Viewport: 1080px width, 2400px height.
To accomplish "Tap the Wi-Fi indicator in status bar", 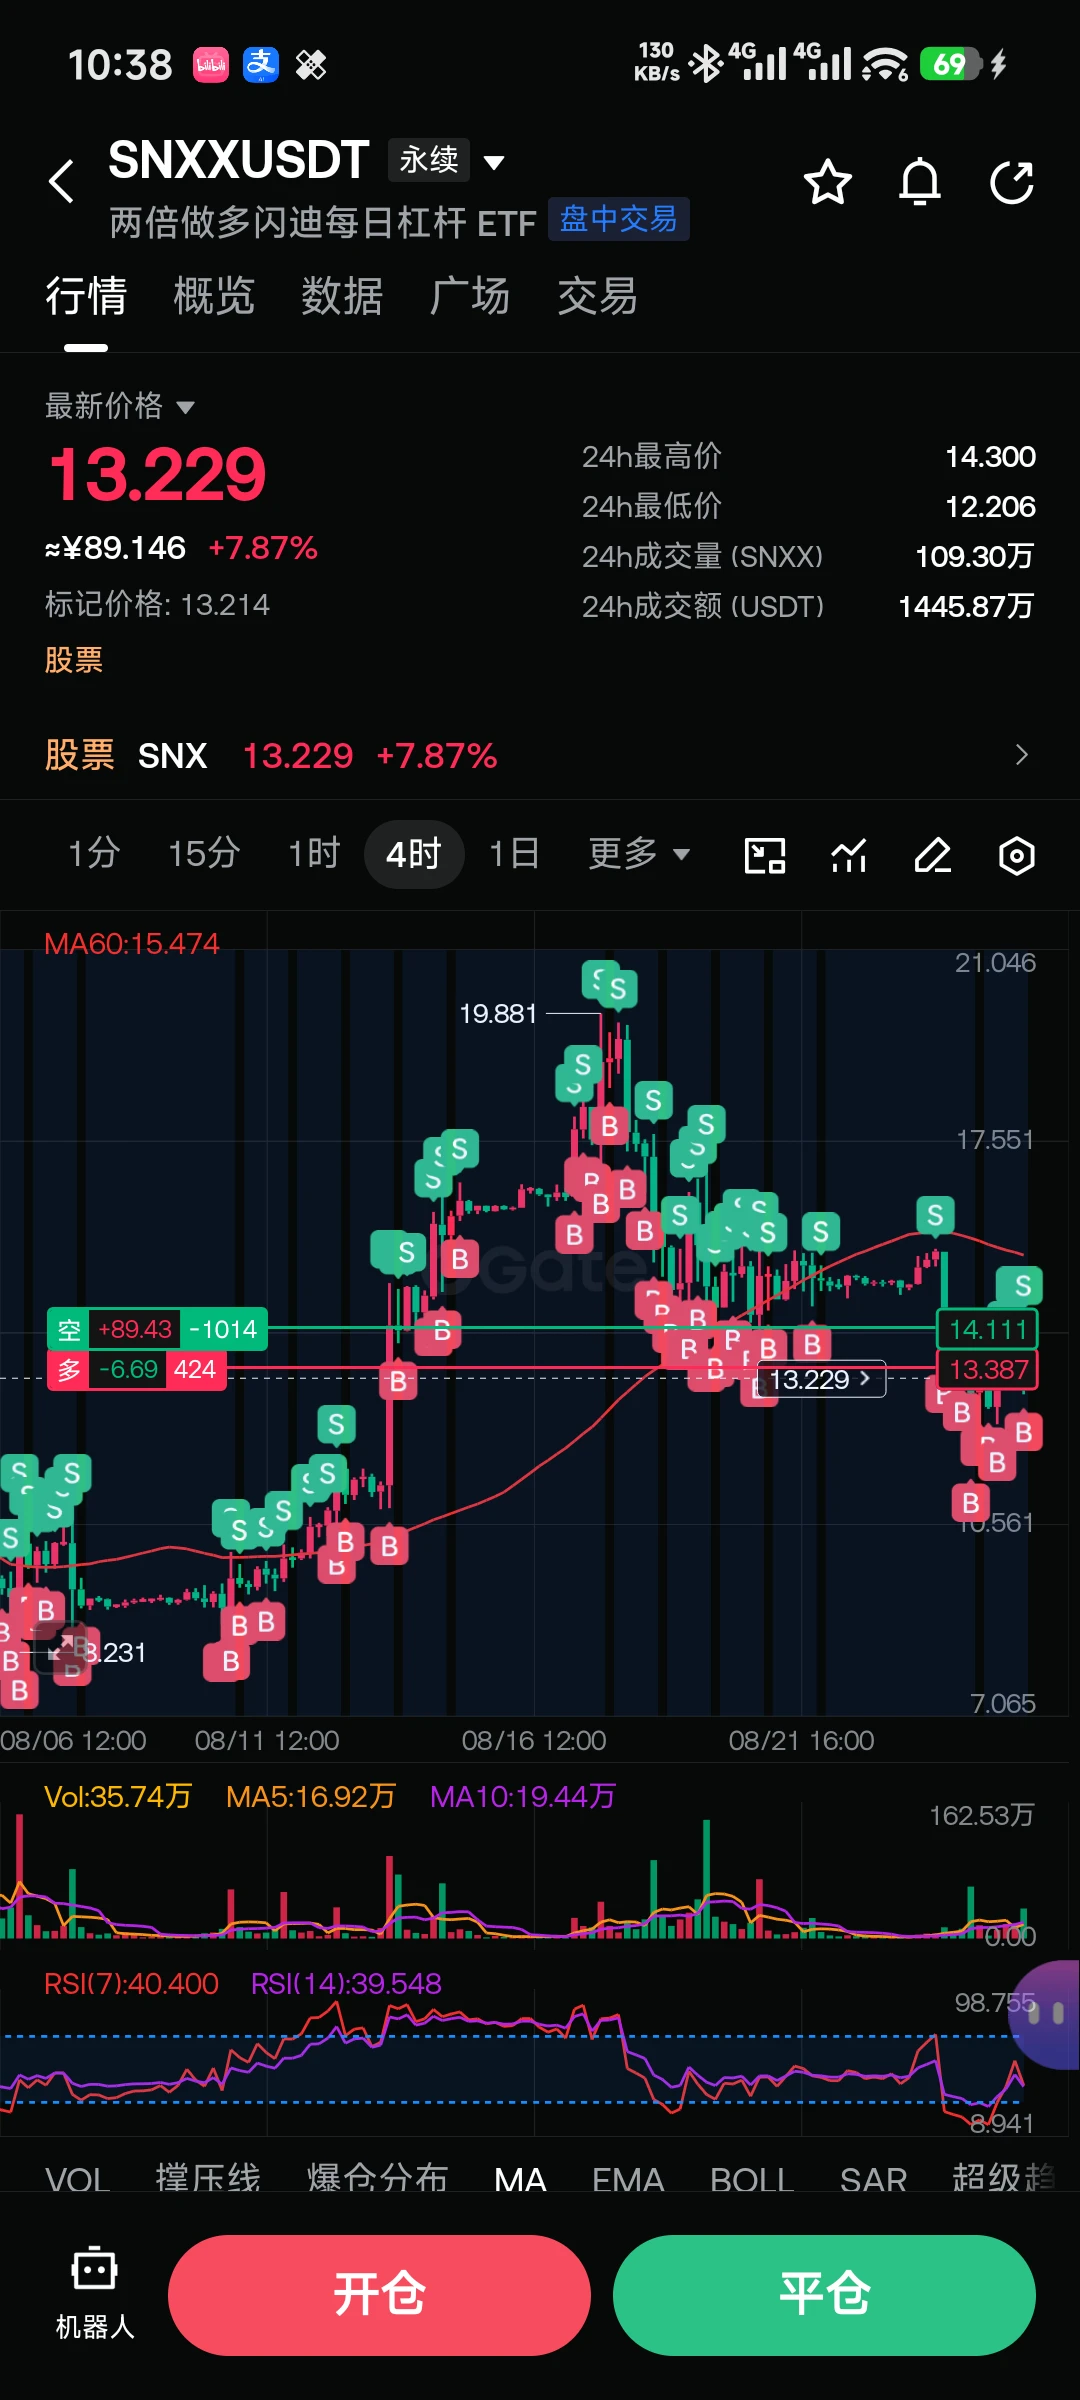I will tap(885, 65).
